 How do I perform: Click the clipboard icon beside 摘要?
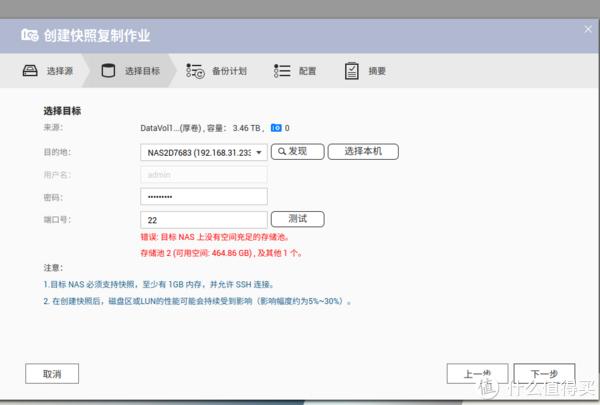pyautogui.click(x=351, y=71)
